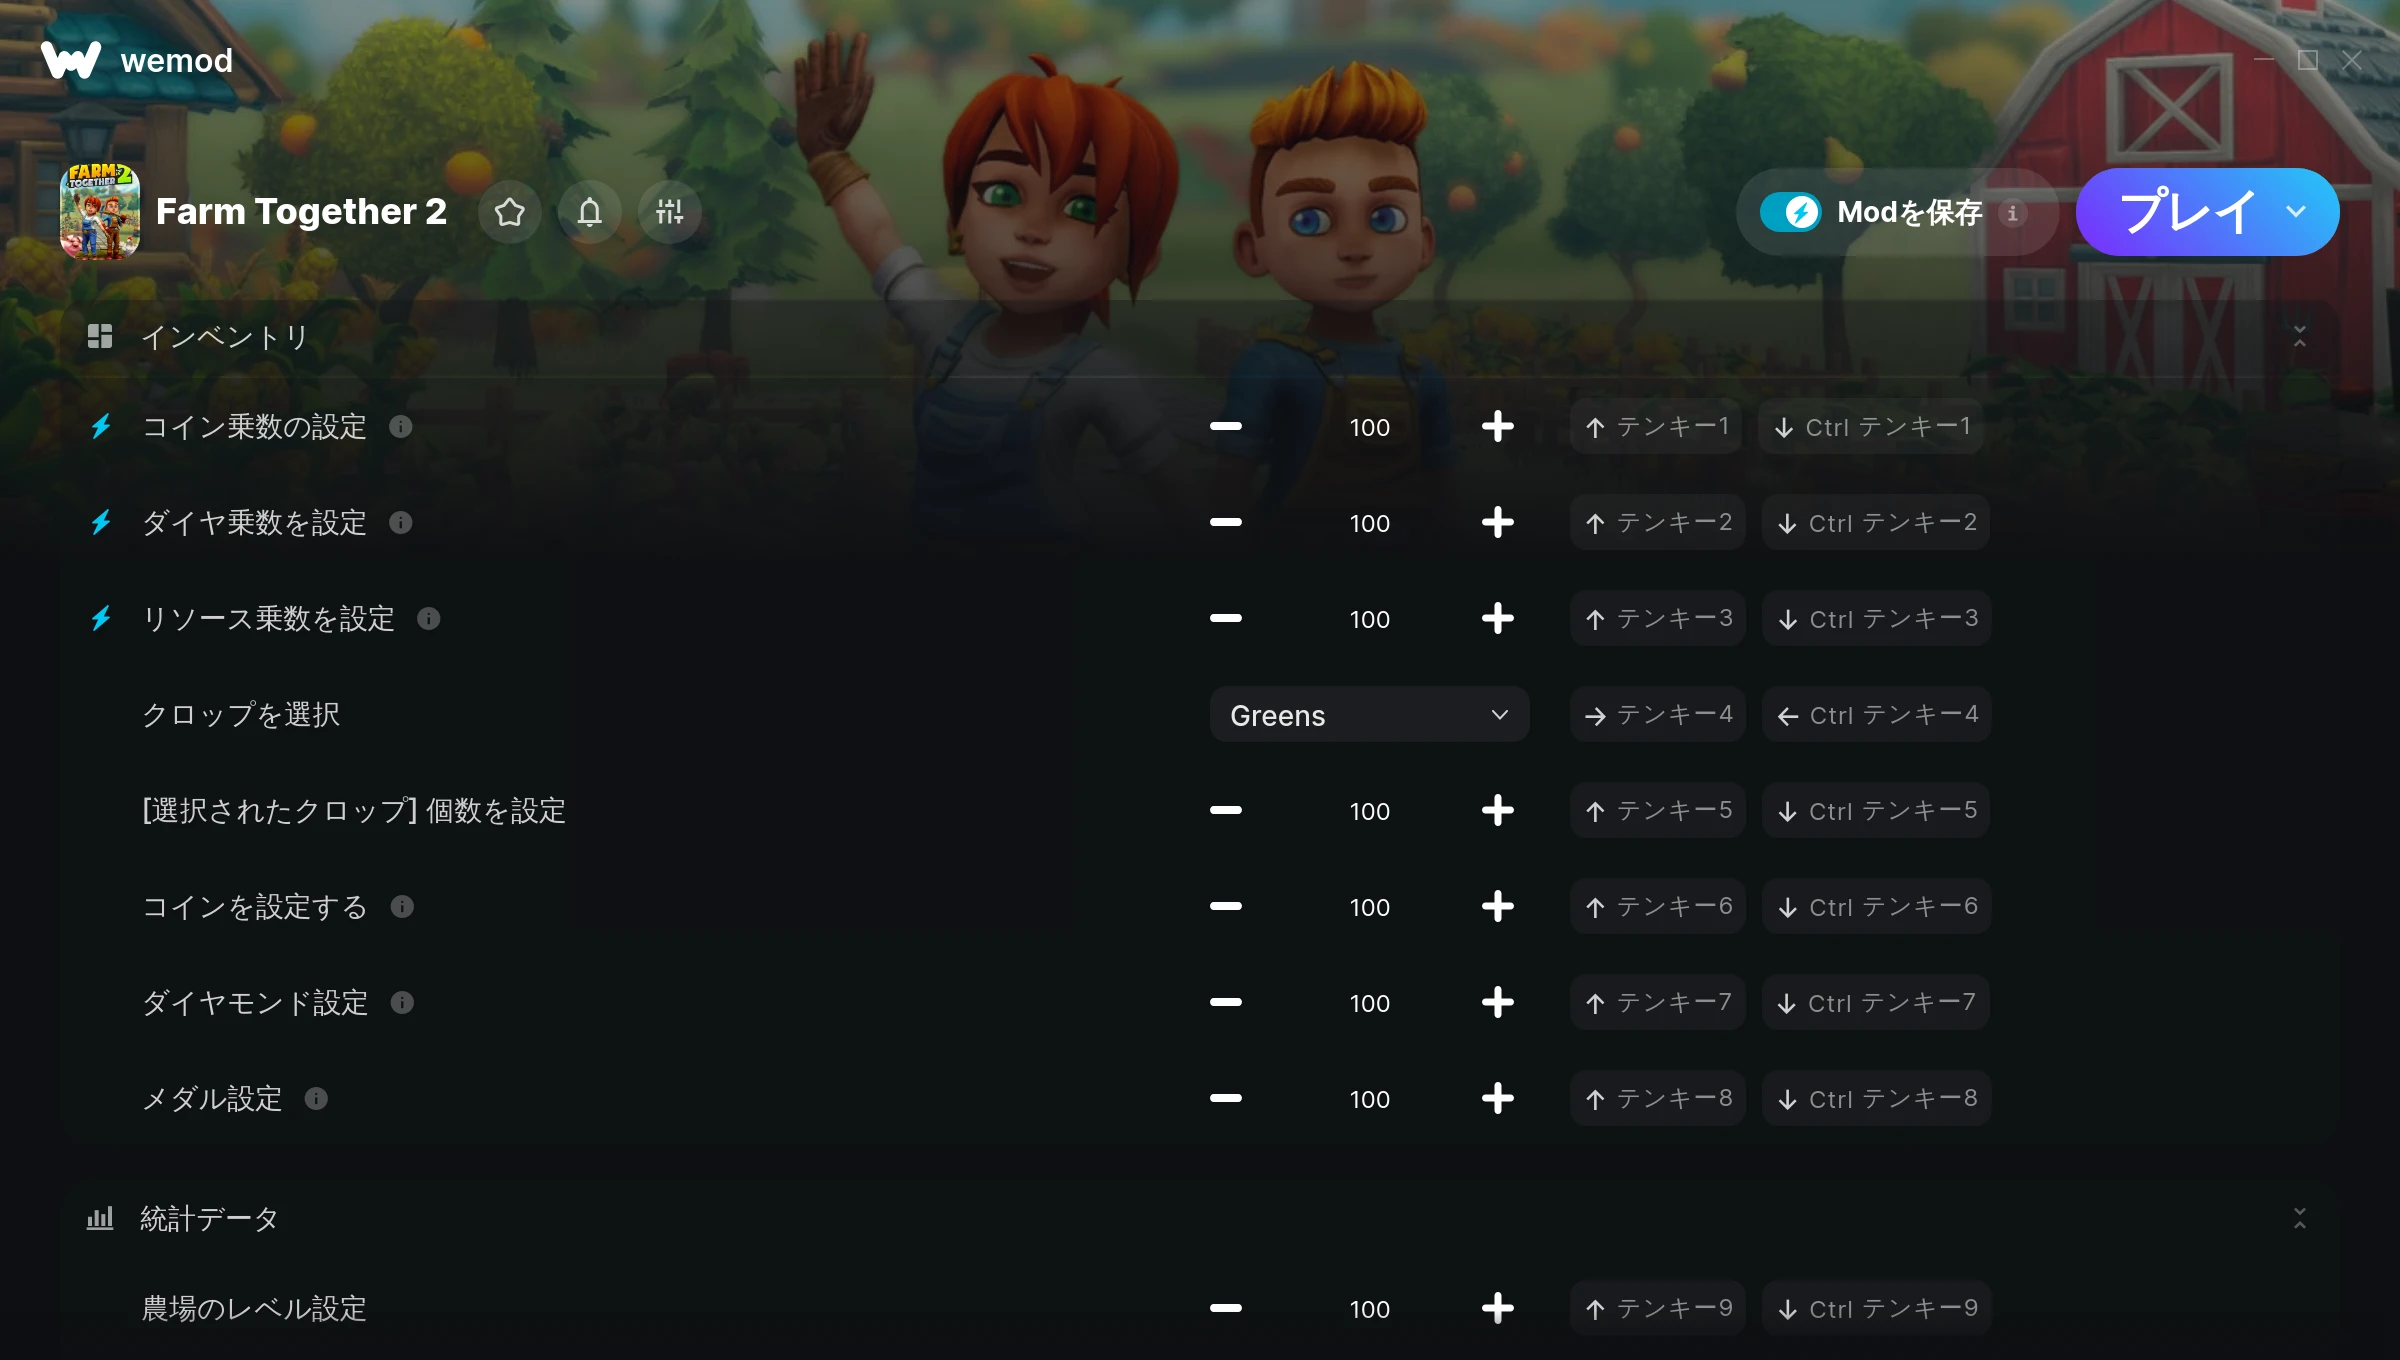Click the info icon next to Modを保存
This screenshot has width=2400, height=1360.
coord(2012,213)
